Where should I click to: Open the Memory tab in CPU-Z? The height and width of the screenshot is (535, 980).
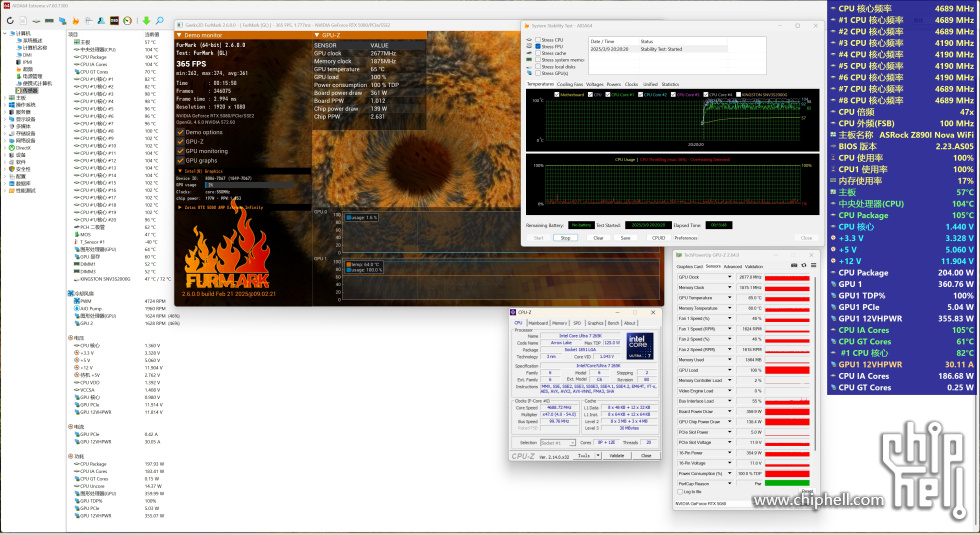559,323
